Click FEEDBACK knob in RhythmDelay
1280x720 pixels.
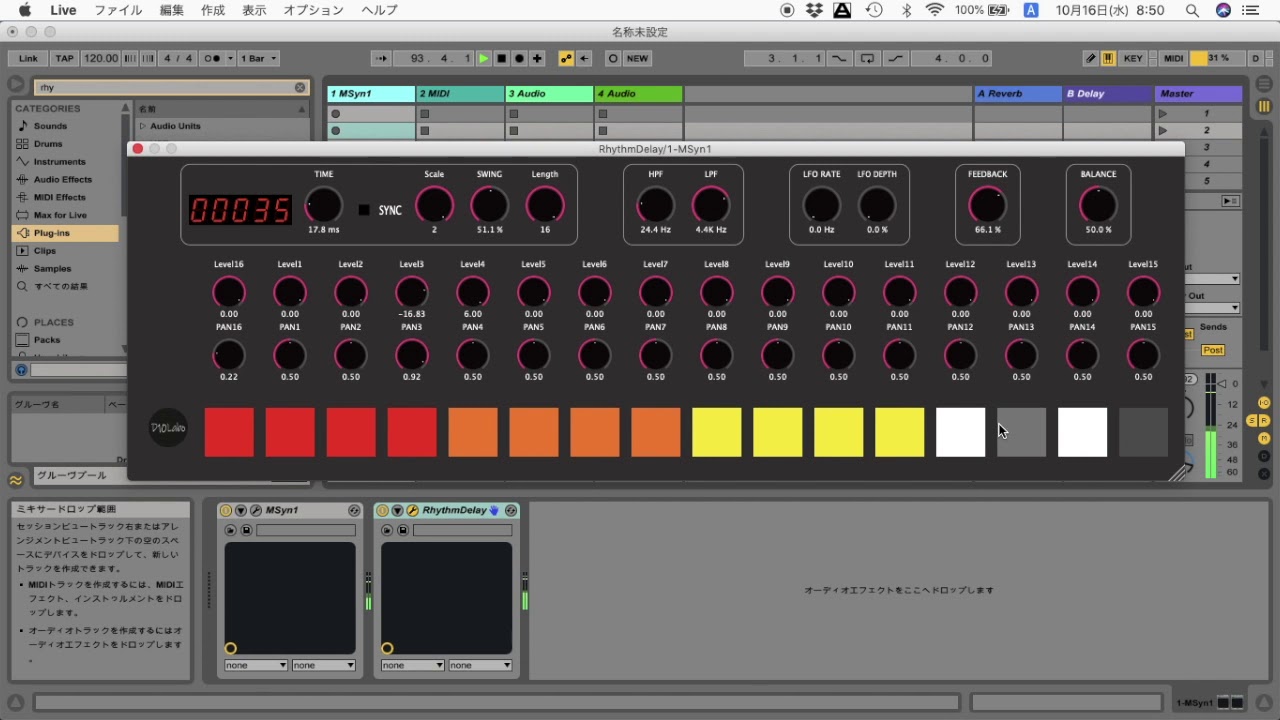(x=987, y=204)
